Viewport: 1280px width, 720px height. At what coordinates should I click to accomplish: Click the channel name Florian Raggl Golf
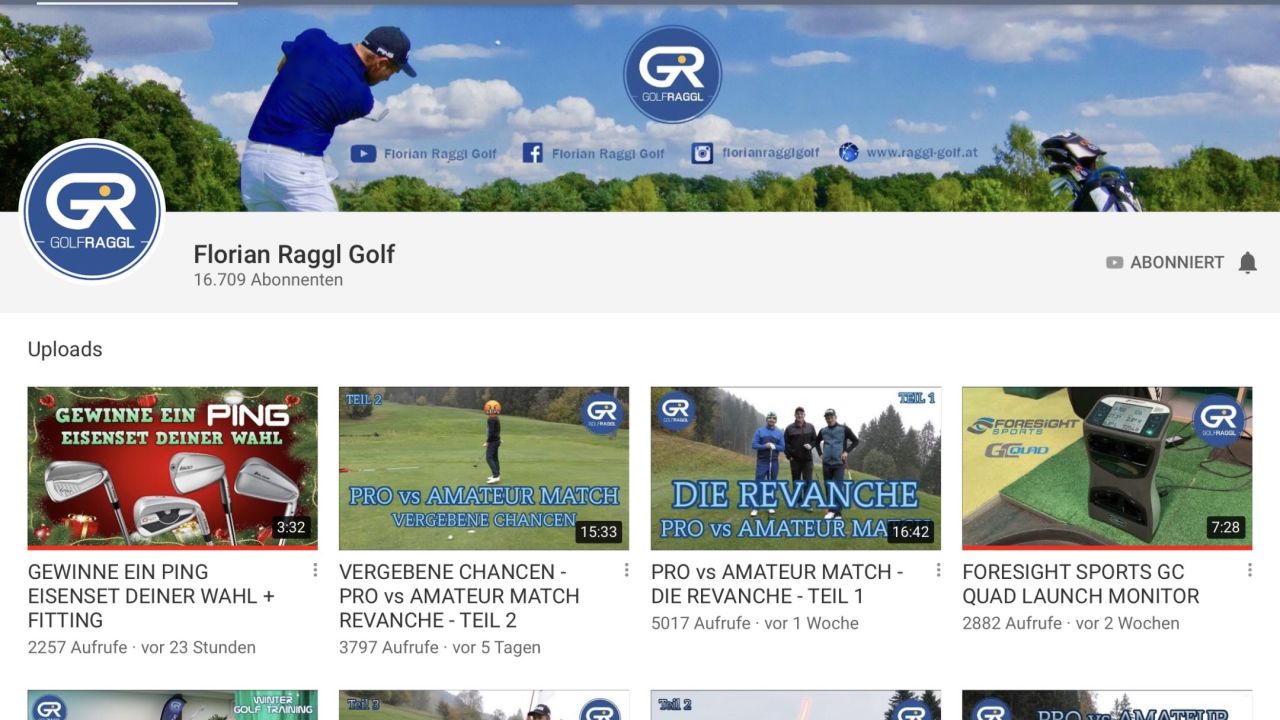click(x=294, y=254)
